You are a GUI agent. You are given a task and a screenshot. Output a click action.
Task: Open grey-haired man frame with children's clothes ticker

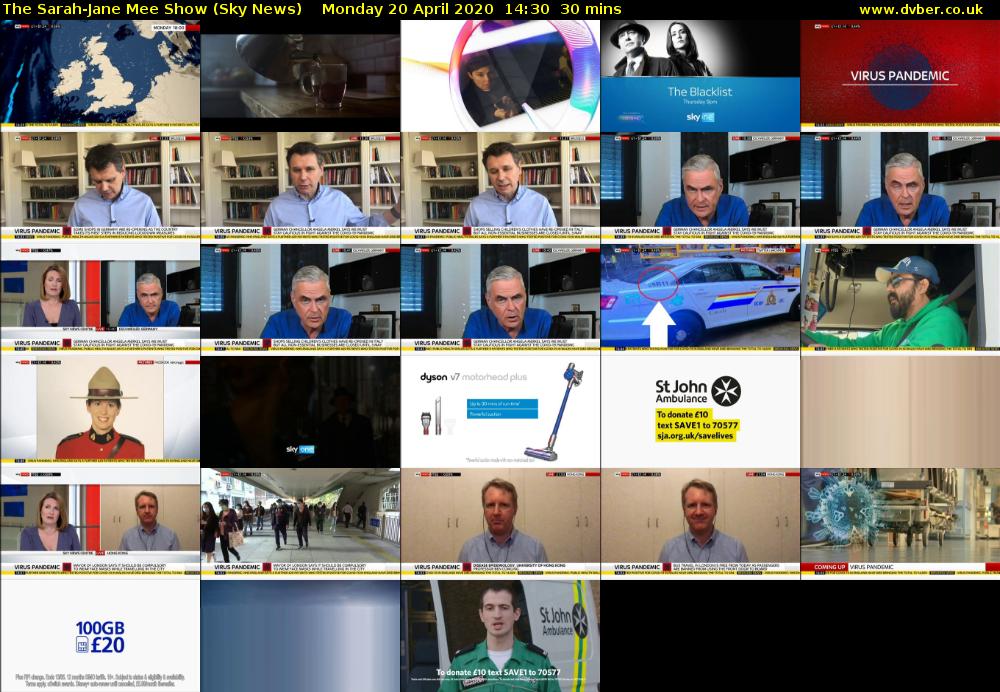pyautogui.click(x=300, y=299)
